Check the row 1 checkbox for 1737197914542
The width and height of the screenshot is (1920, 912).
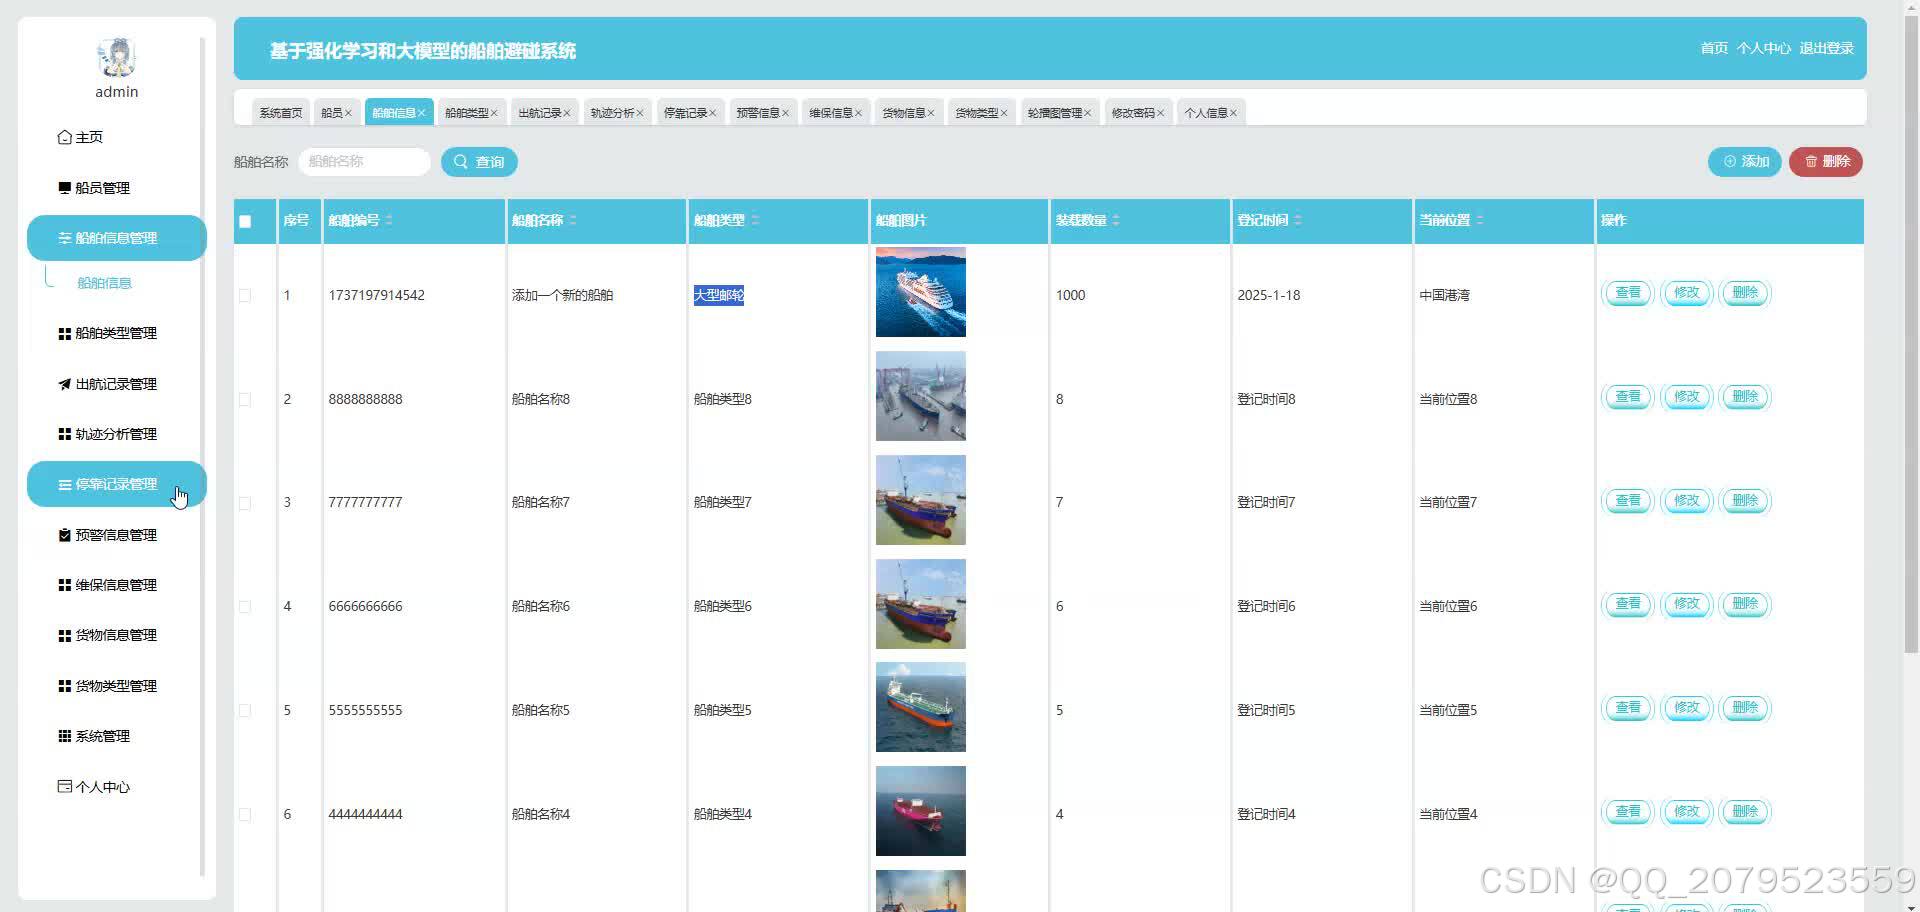pos(245,295)
